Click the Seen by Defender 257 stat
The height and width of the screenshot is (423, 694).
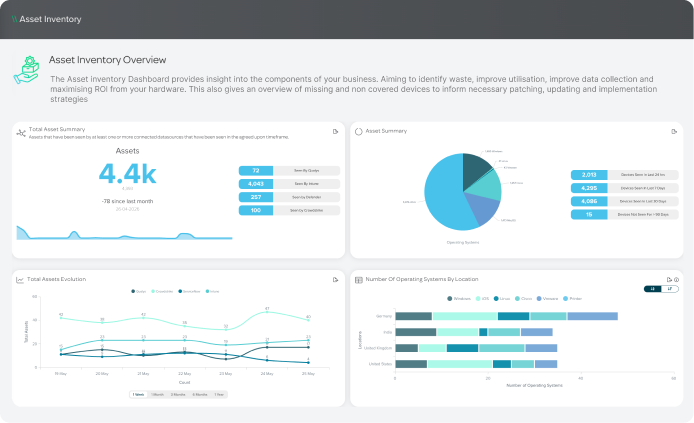[x=289, y=197]
